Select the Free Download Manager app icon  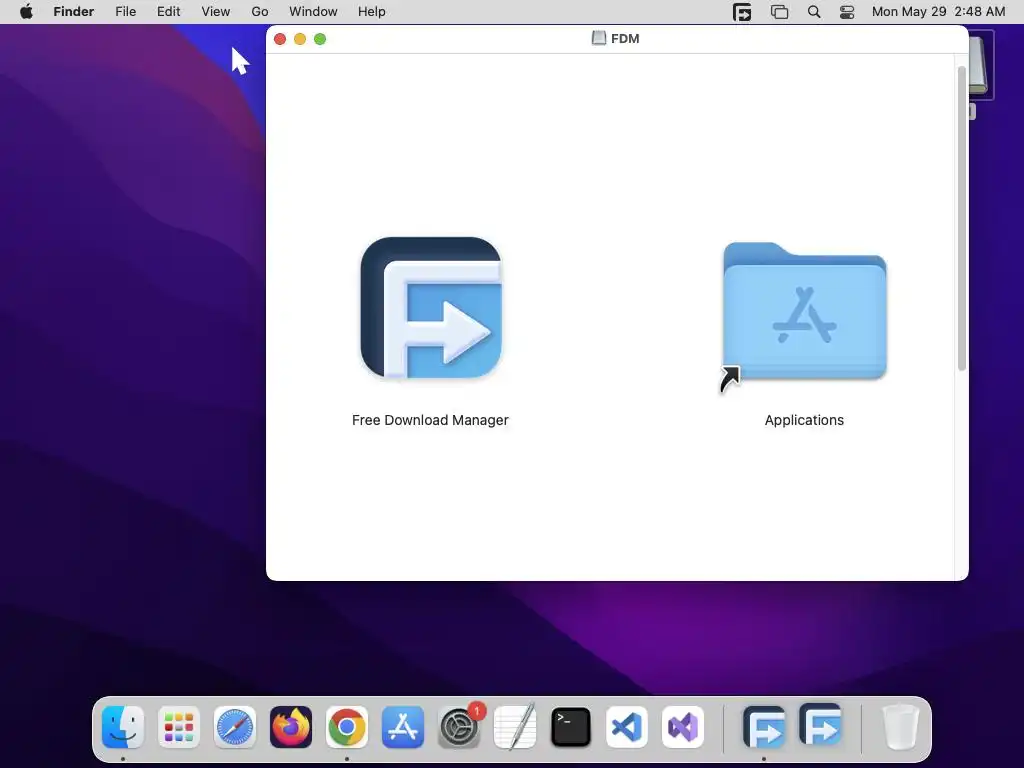(x=431, y=308)
